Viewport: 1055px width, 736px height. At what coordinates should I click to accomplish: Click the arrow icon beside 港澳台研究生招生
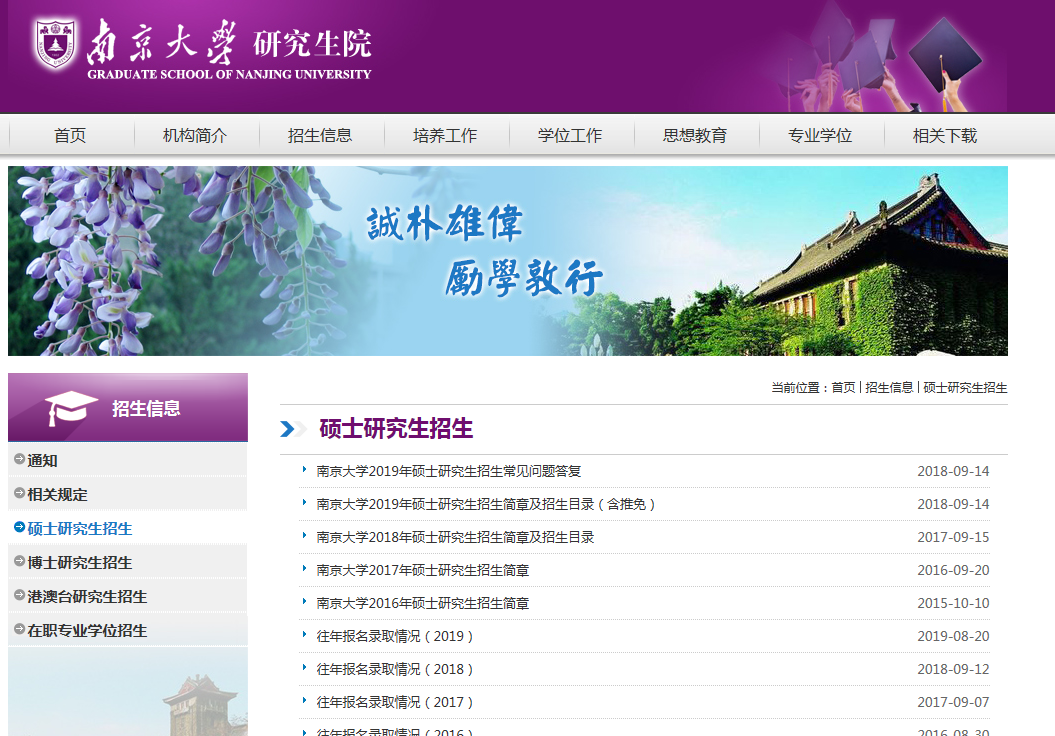click(x=19, y=596)
